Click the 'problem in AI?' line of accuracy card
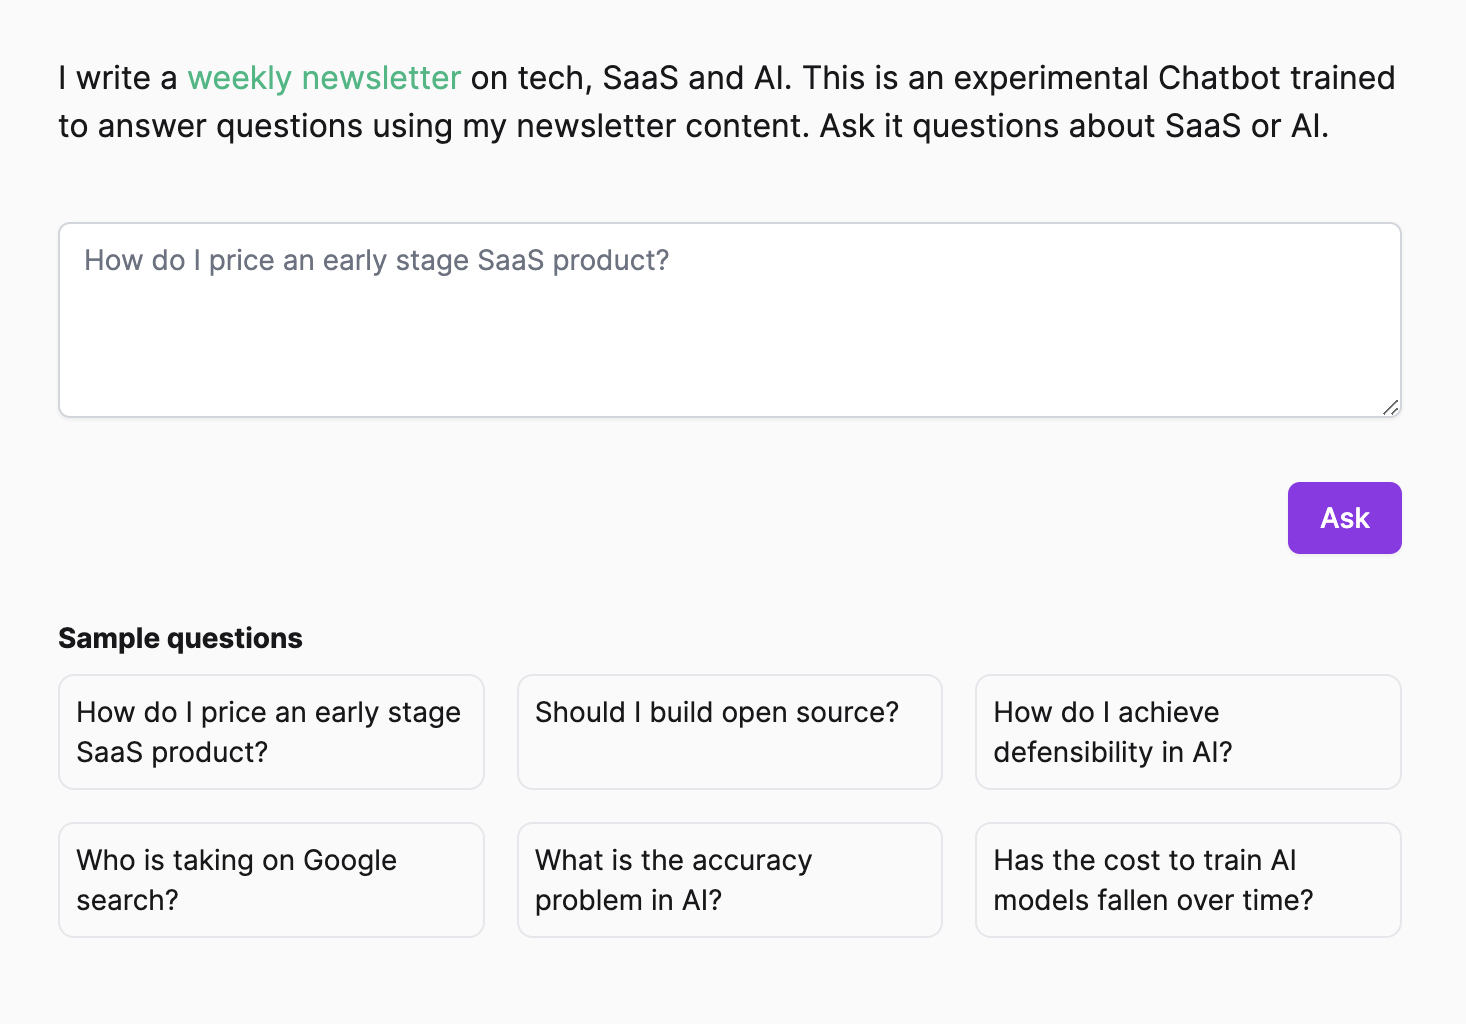Image resolution: width=1466 pixels, height=1024 pixels. coord(628,900)
